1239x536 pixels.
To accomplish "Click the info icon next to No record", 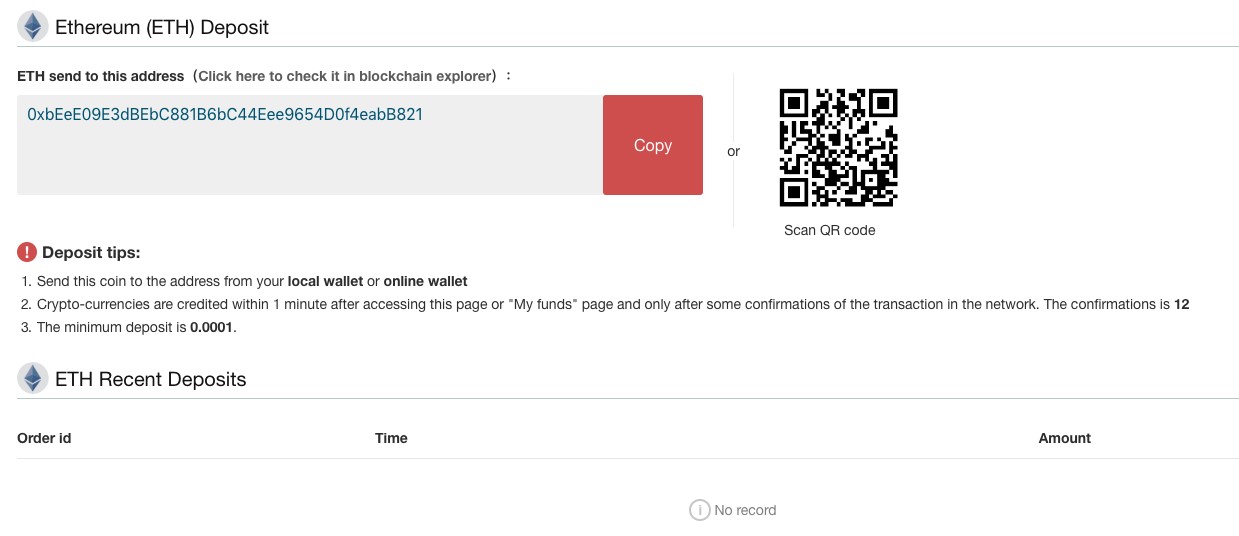I will click(x=699, y=510).
